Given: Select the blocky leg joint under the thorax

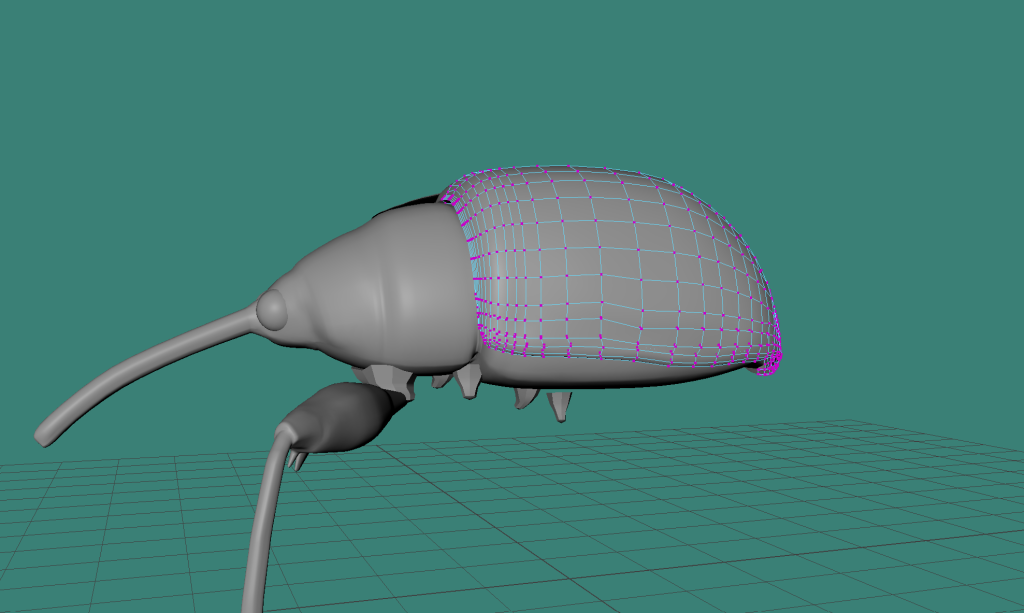Looking at the screenshot, I should [x=385, y=378].
